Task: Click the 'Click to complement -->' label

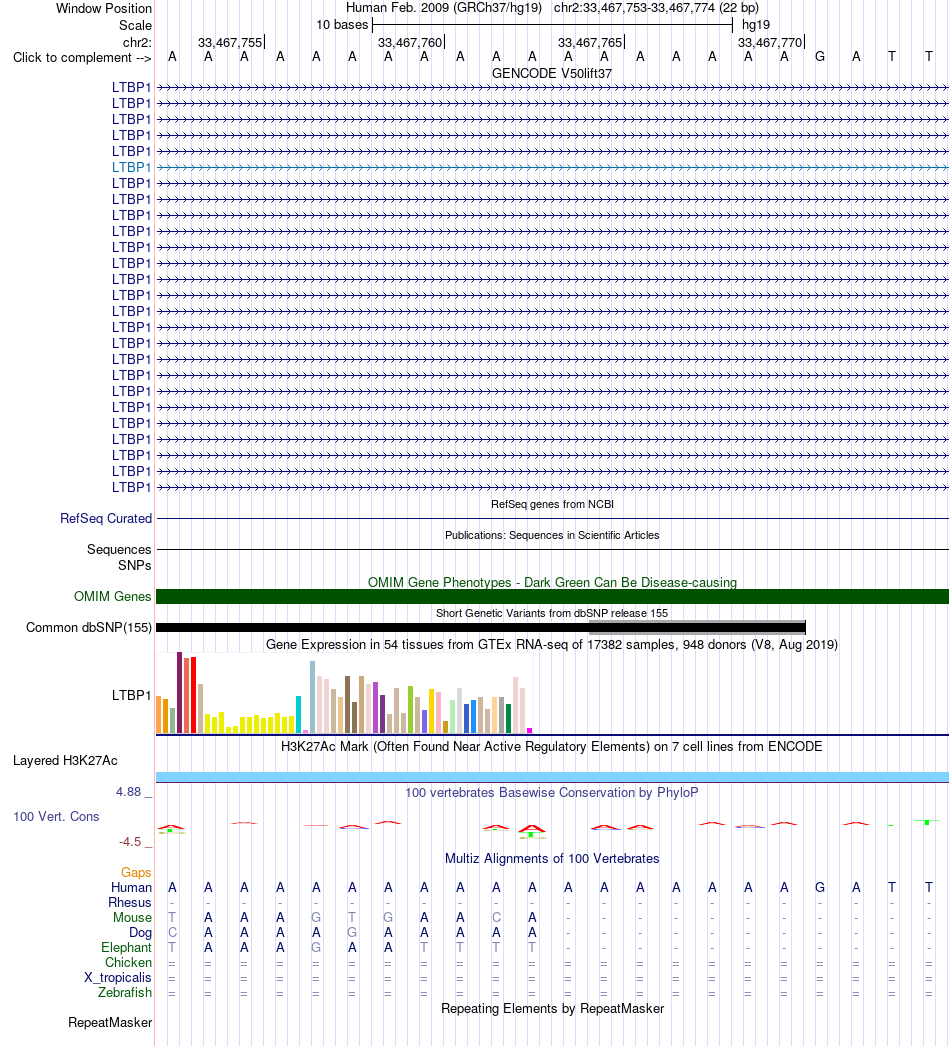Action: click(82, 57)
